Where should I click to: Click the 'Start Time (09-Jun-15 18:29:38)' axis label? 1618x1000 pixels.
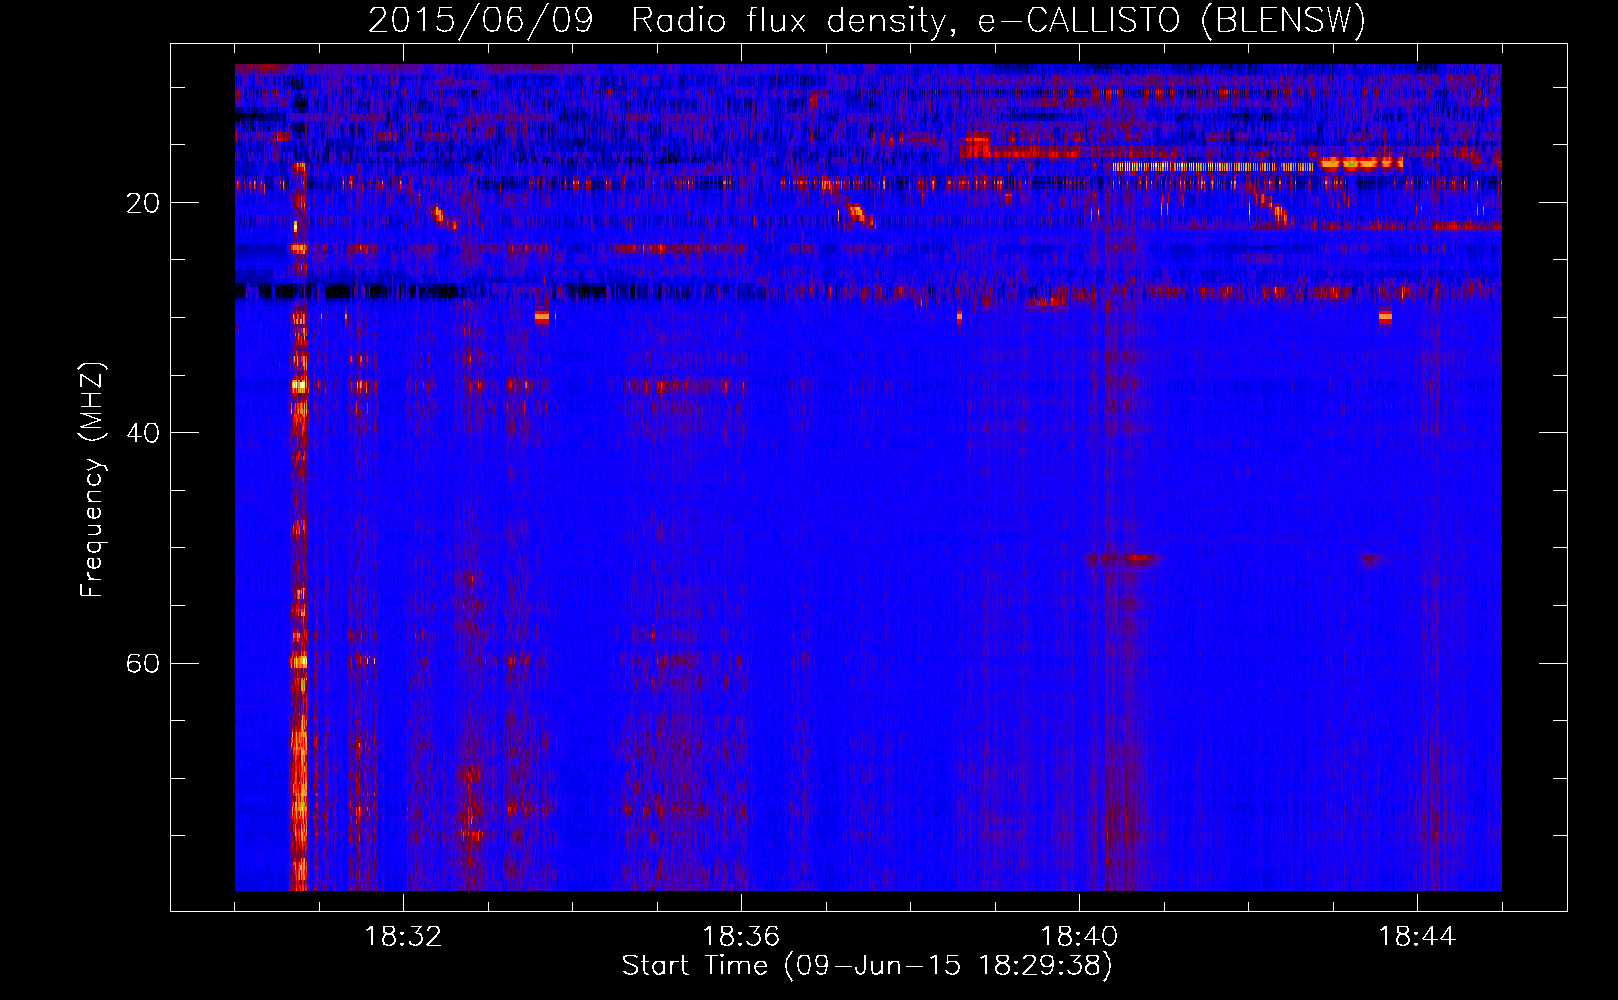click(x=867, y=966)
